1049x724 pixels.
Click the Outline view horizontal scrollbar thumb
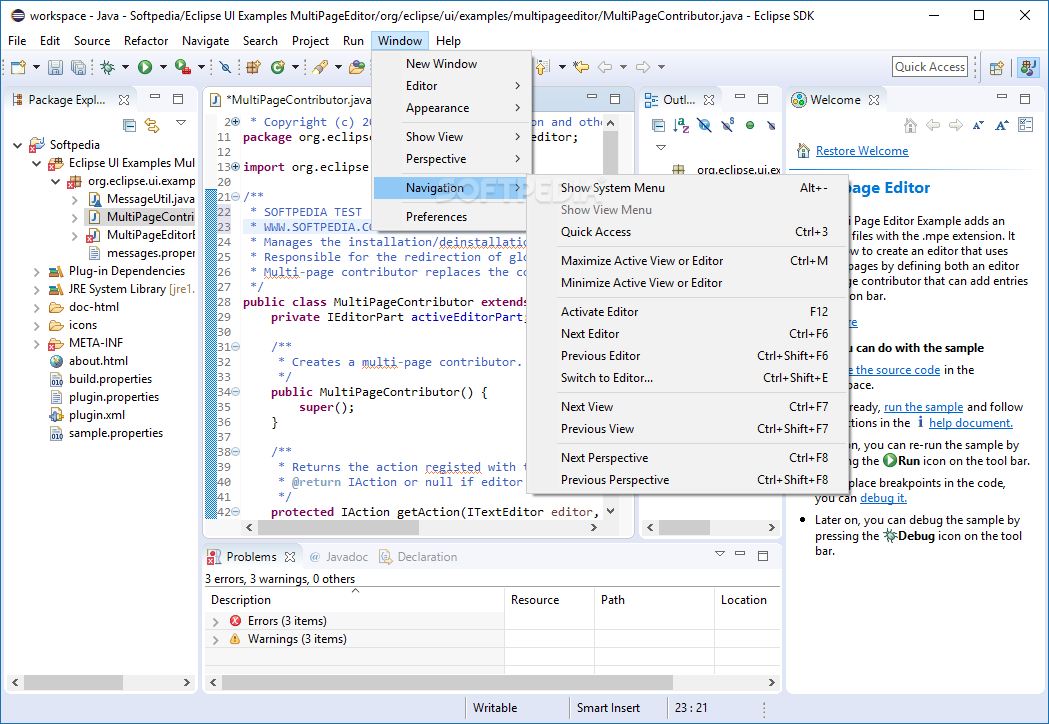click(684, 528)
